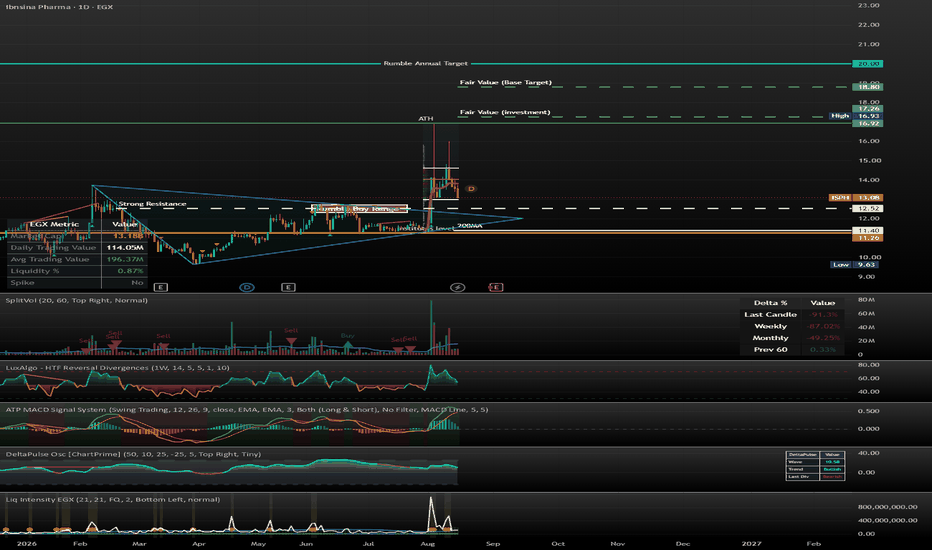Click the 11.26 orange price tag

click(x=867, y=238)
